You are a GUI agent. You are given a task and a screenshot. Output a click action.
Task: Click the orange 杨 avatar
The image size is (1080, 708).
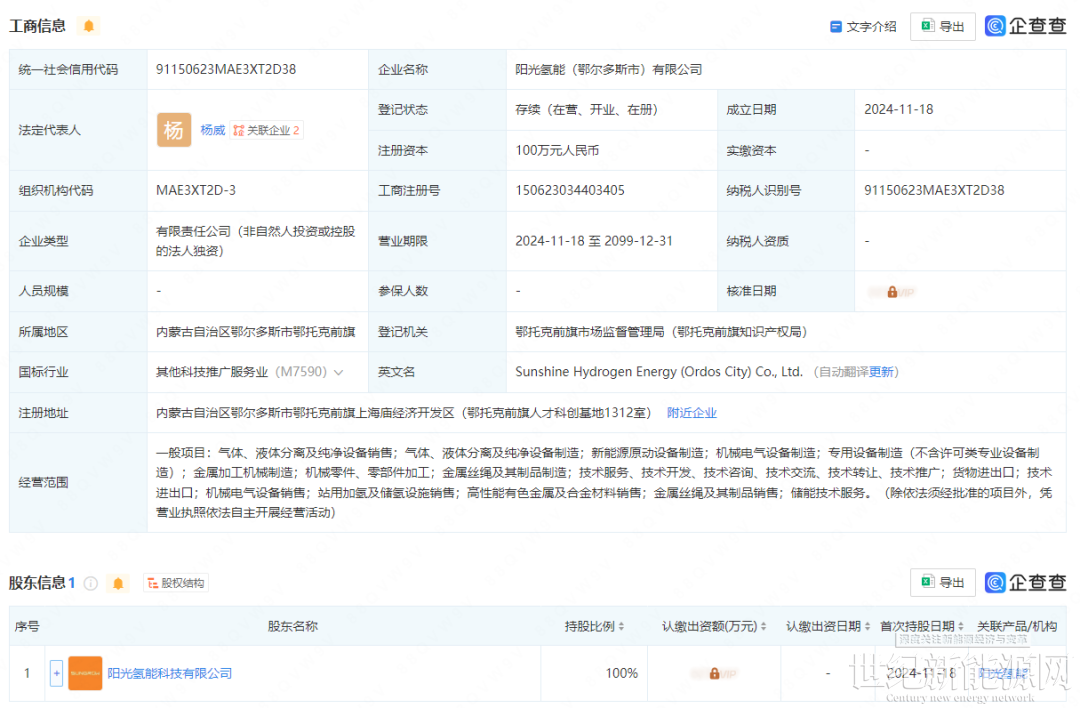point(174,130)
